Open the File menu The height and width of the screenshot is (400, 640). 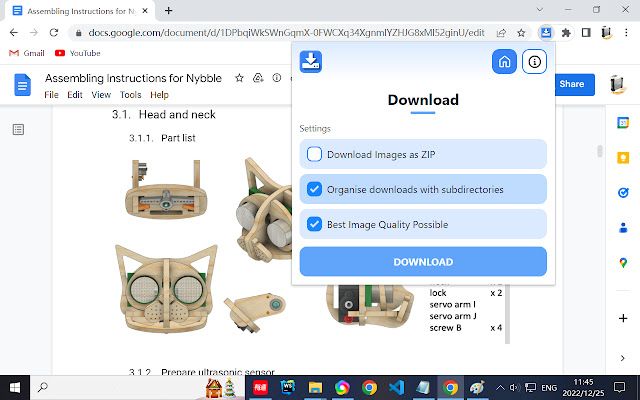point(51,95)
